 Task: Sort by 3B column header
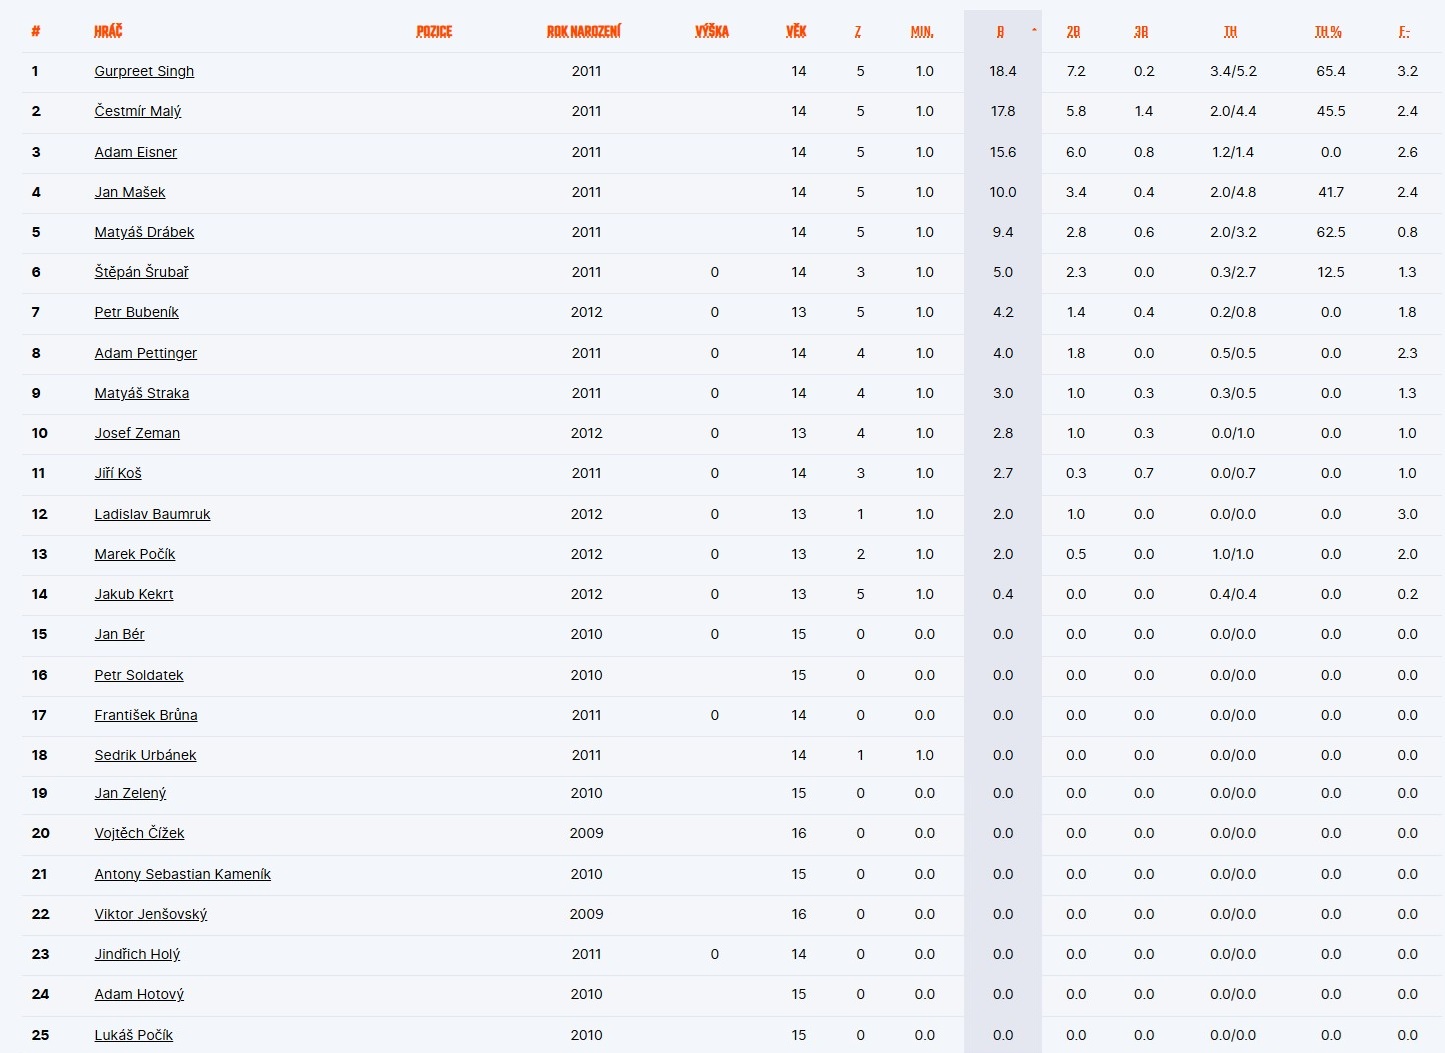coord(1141,32)
